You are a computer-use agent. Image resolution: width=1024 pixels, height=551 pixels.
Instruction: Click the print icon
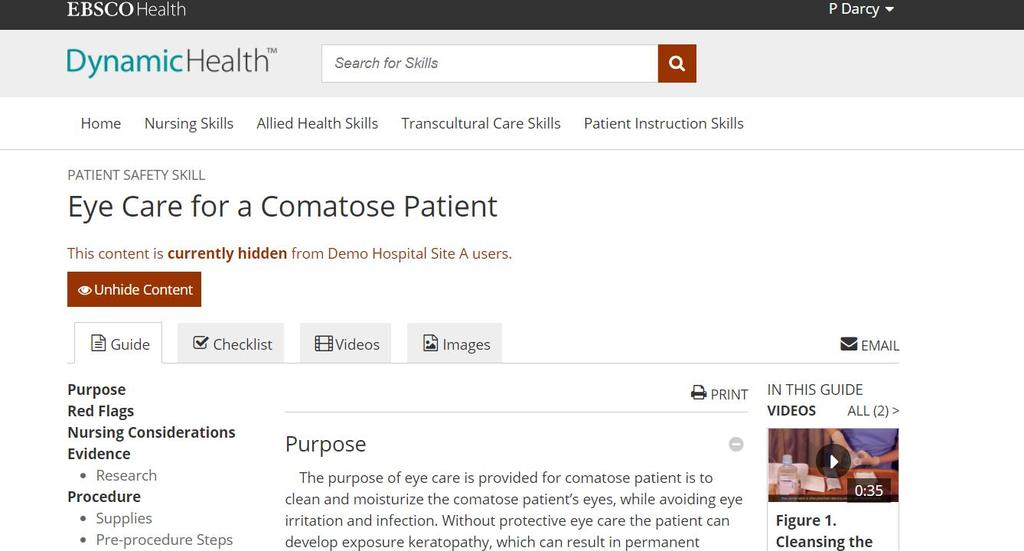click(699, 393)
